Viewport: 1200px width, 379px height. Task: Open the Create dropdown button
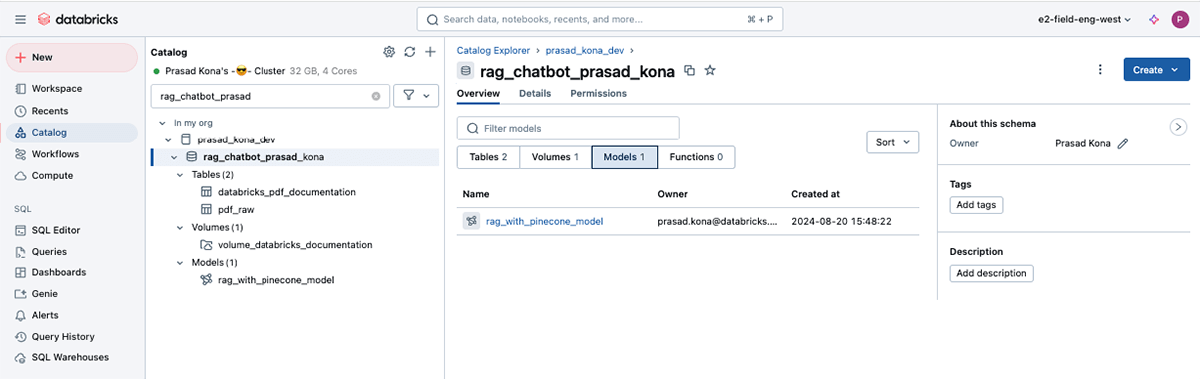tap(1155, 69)
